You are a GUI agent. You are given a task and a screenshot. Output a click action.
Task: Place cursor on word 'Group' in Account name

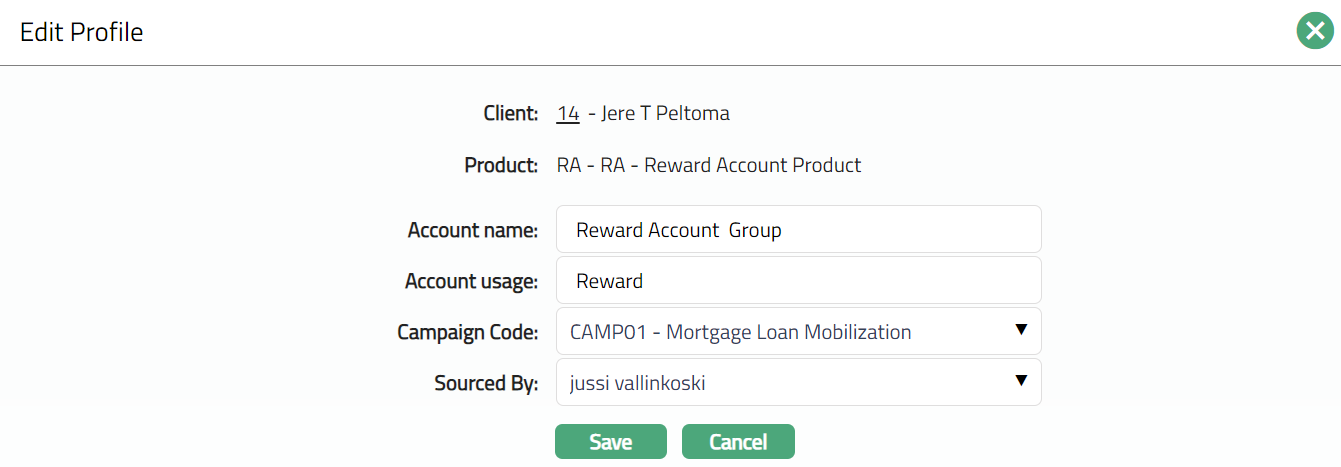tap(755, 230)
